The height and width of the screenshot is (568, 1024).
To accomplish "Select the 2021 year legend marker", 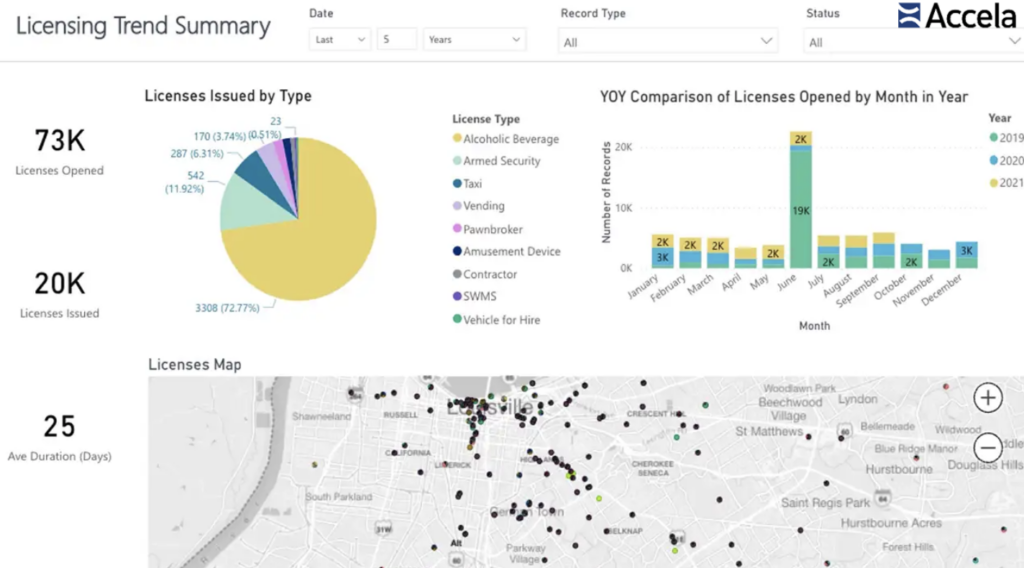I will click(993, 182).
